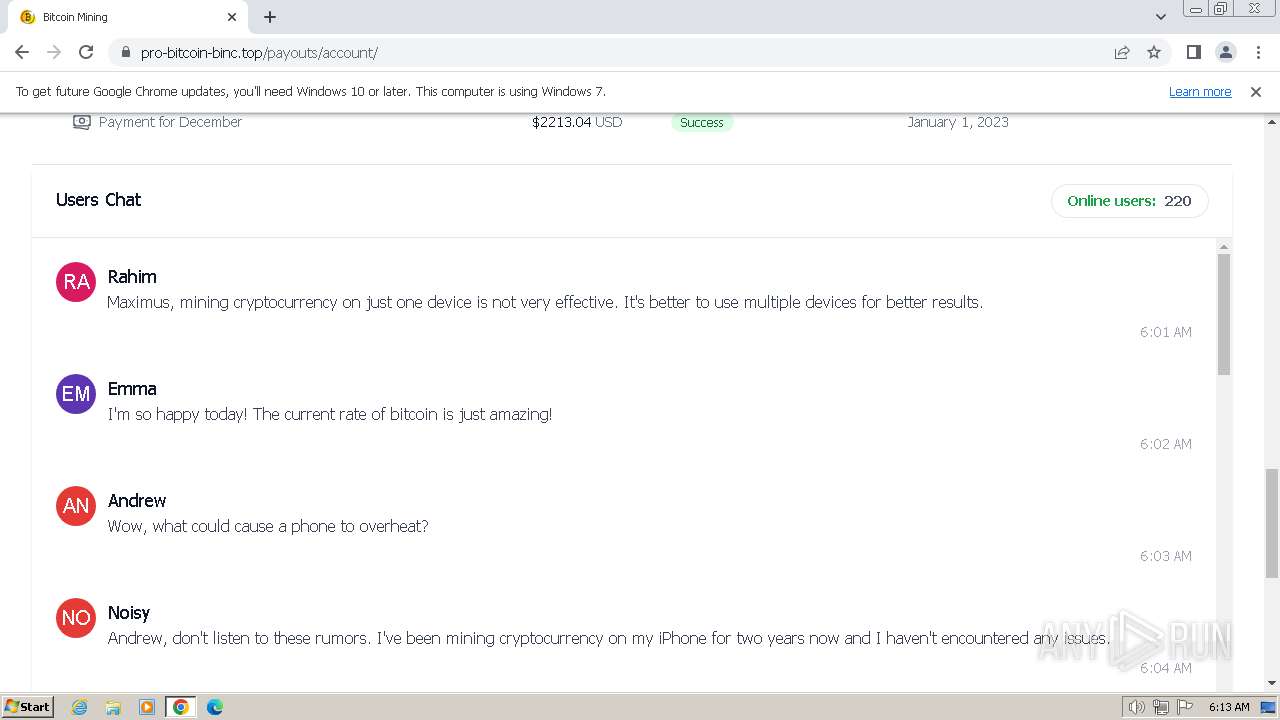Switch to Chrome in the taskbar
The image size is (1280, 720).
tap(181, 707)
